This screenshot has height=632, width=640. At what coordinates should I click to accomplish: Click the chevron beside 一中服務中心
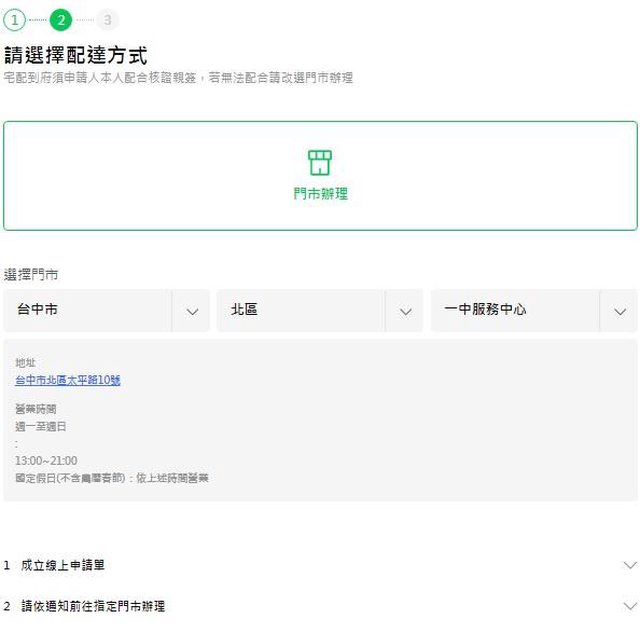[619, 312]
